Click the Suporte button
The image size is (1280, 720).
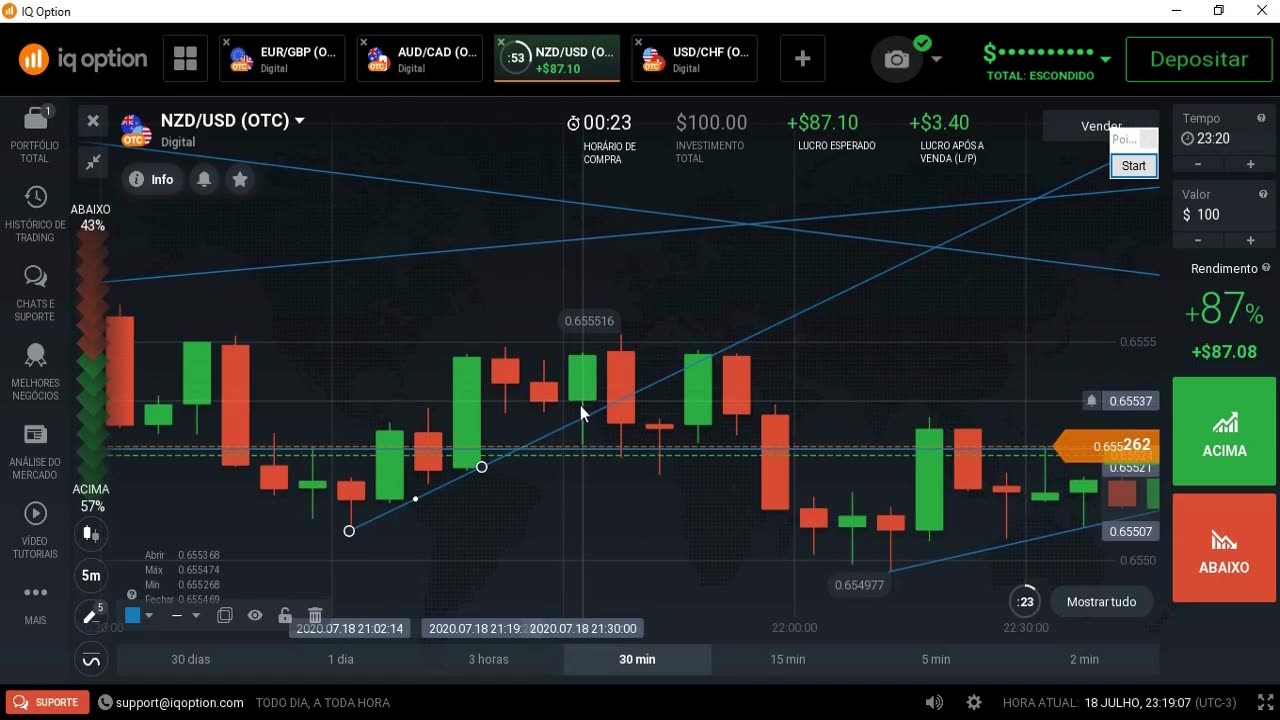coord(46,703)
